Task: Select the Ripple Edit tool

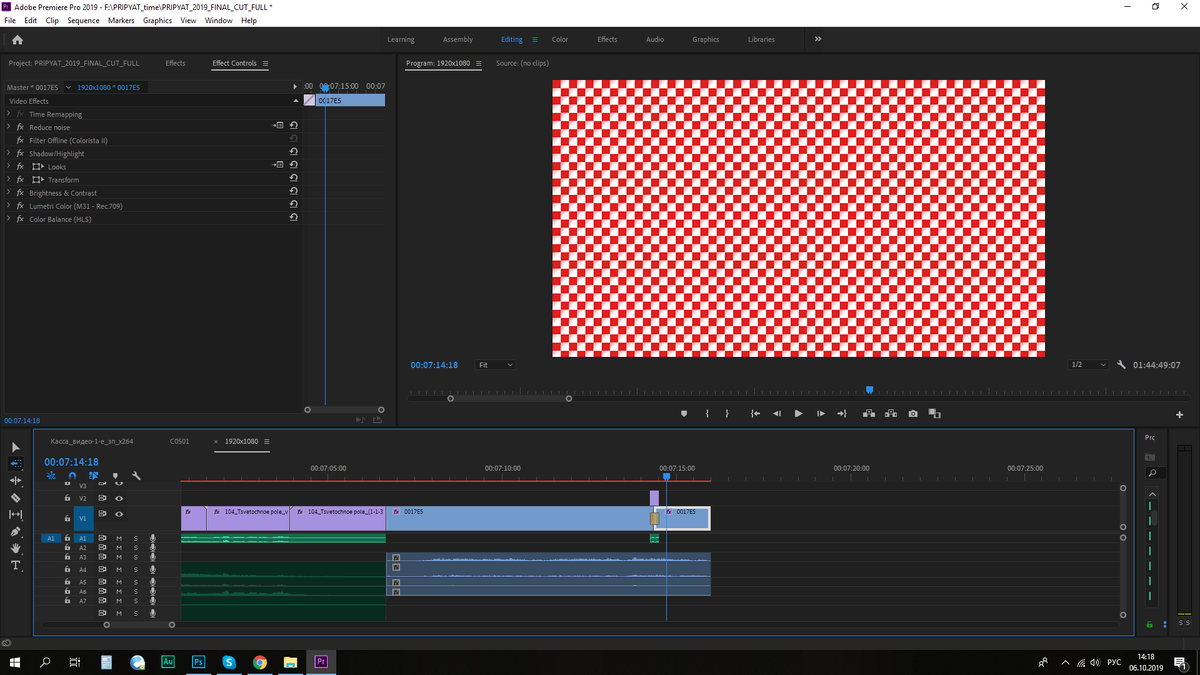Action: [x=15, y=481]
